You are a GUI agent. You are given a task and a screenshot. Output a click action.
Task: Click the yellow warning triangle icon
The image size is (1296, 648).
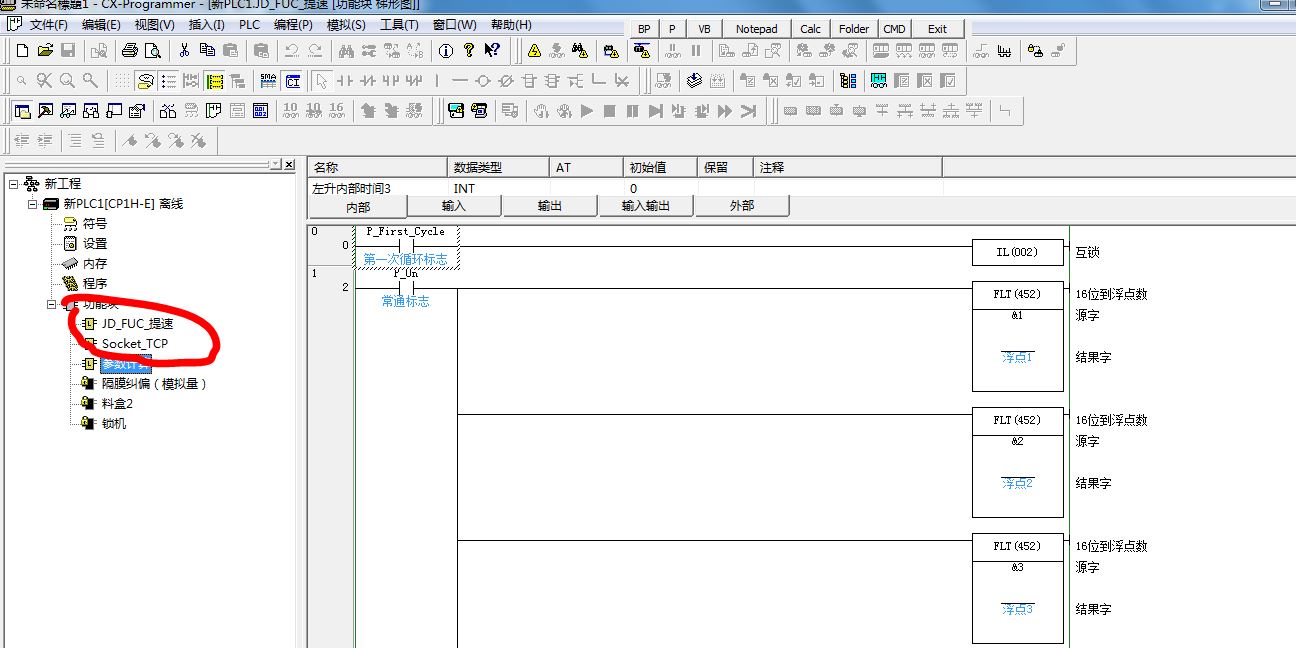click(534, 50)
